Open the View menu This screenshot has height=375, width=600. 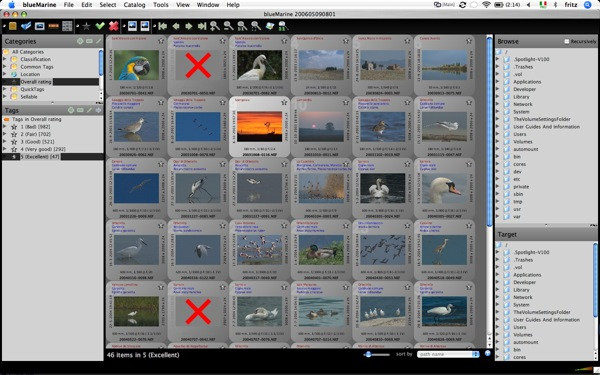(x=183, y=5)
